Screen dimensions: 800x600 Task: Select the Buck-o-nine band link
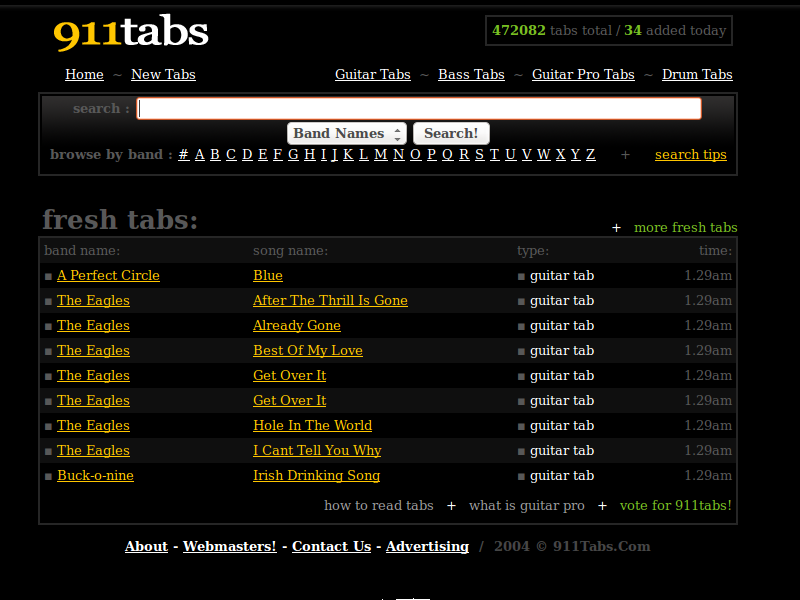95,476
